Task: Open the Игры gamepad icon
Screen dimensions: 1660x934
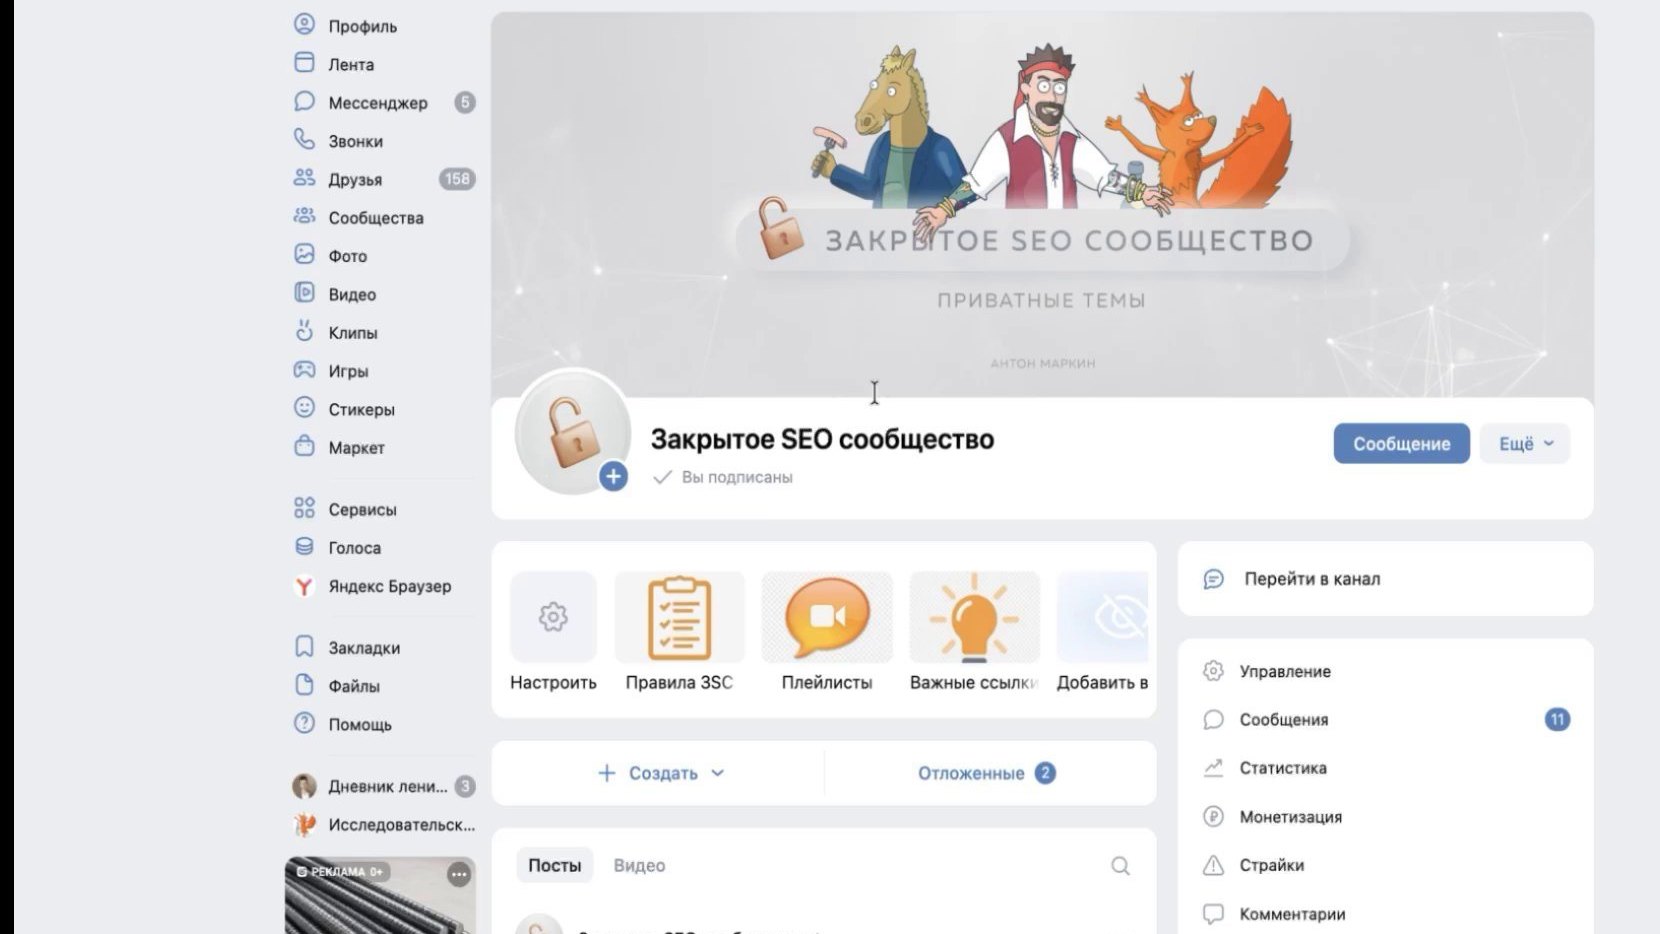Action: click(304, 369)
